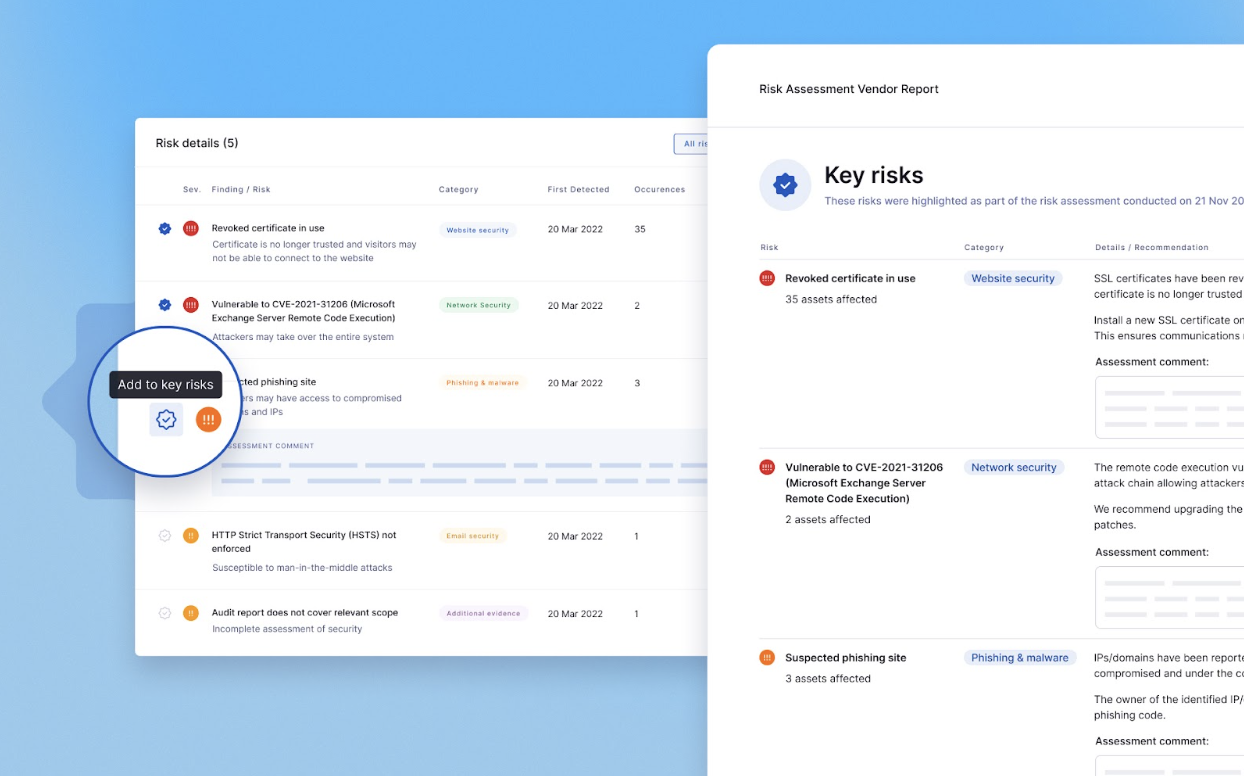The image size is (1244, 776).
Task: Select 'Audit report does not cover relevant scope'
Action: pos(305,612)
